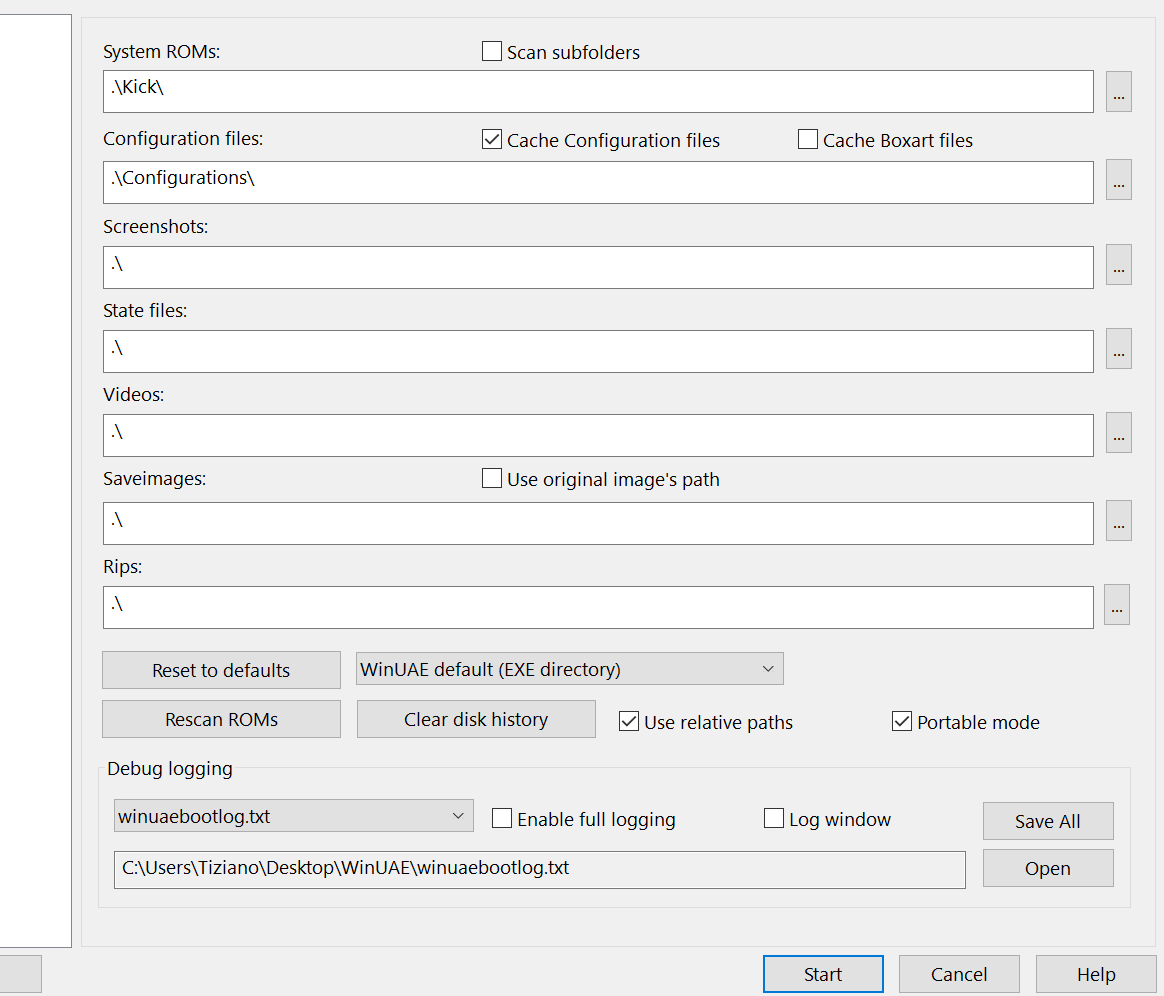Open the winuaebootlog.txt log file dropdown

point(294,816)
